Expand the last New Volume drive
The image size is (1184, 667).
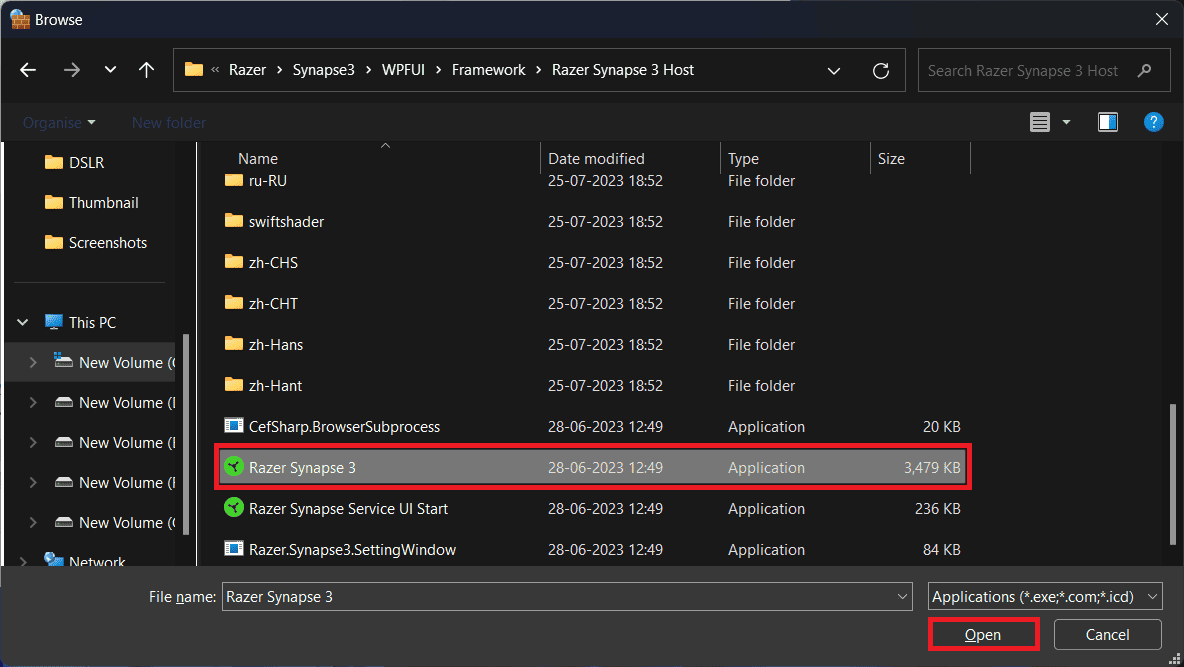(x=32, y=523)
